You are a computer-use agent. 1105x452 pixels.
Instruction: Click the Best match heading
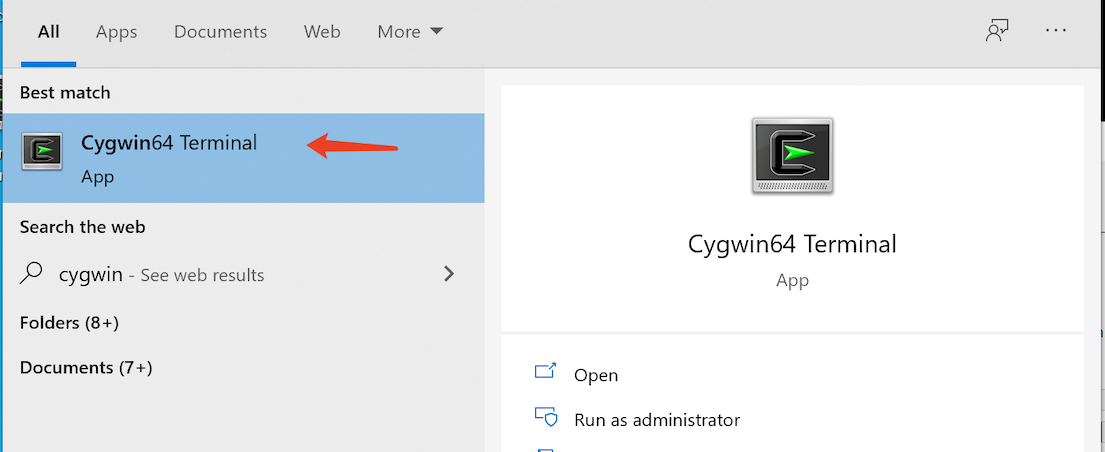[x=65, y=92]
